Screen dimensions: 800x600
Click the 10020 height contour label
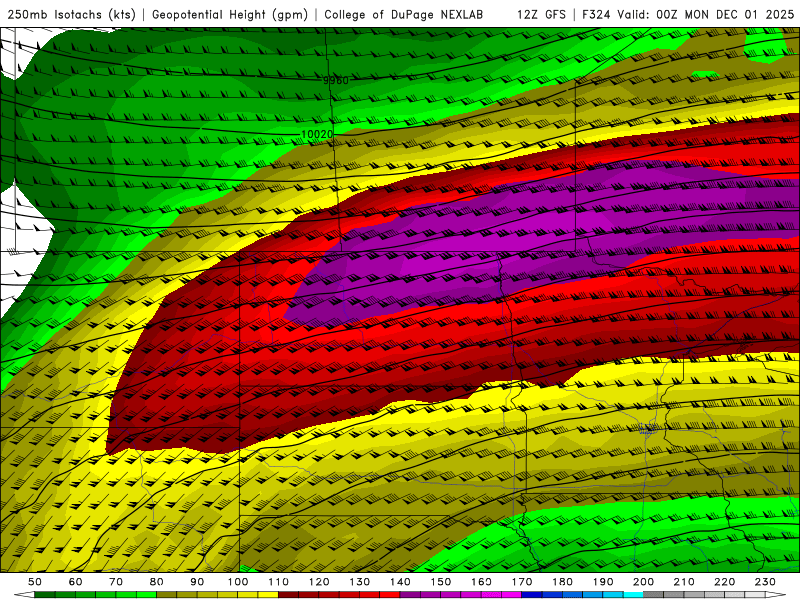[x=317, y=134]
